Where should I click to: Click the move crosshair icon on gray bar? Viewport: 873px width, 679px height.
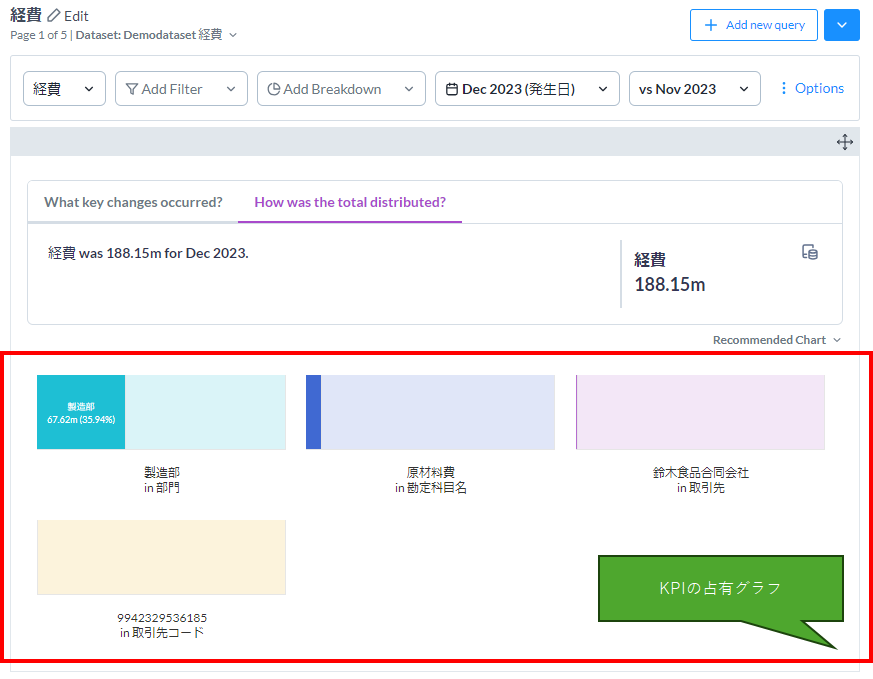(845, 142)
